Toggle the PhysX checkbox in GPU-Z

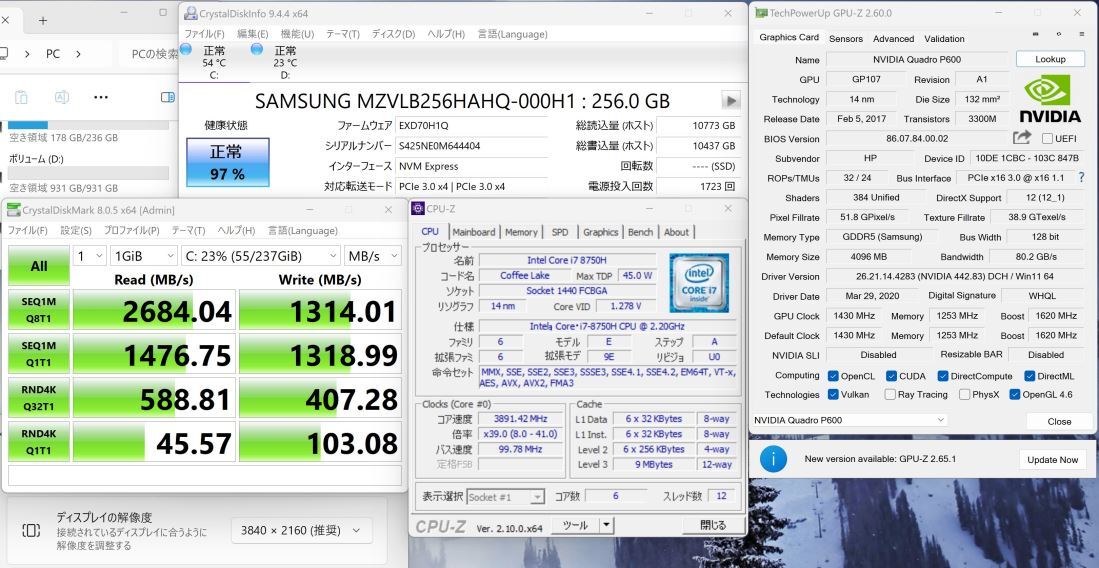click(964, 394)
